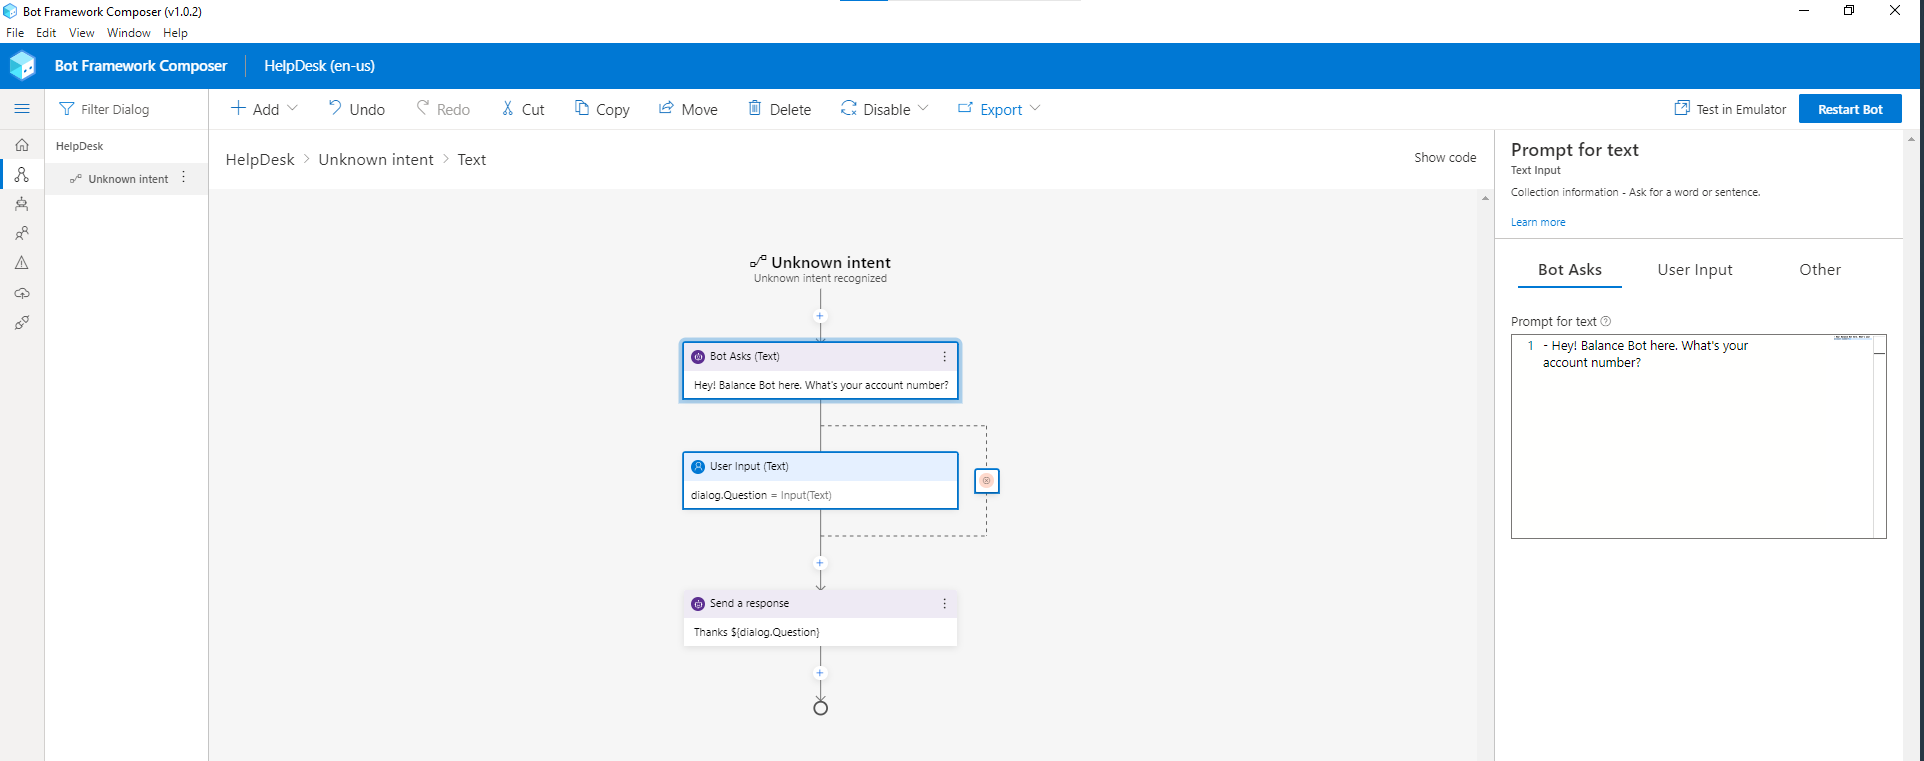Click Text in the breadcrumb
The image size is (1924, 761).
point(472,160)
